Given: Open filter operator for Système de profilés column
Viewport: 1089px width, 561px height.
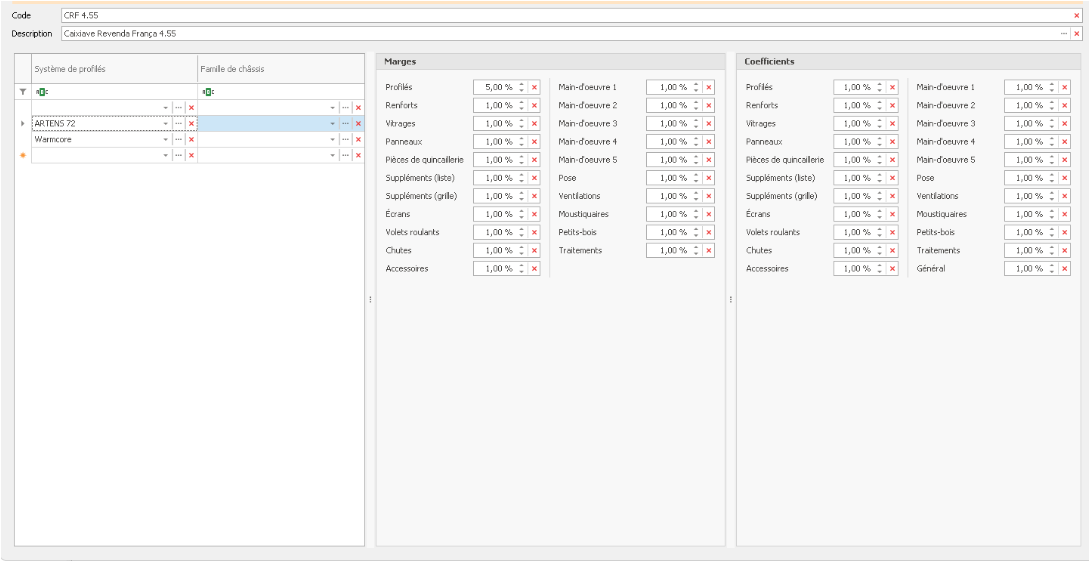Looking at the screenshot, I should 41,92.
